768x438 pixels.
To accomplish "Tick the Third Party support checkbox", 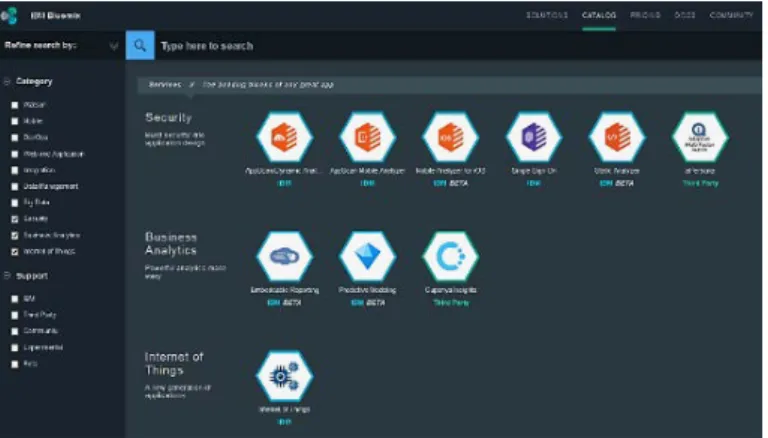I will (x=15, y=315).
